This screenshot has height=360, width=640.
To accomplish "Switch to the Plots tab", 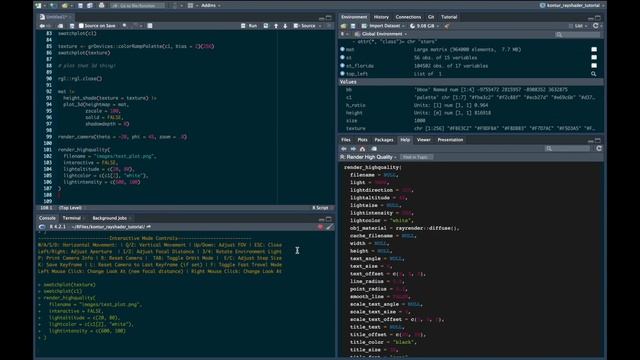I will point(362,140).
